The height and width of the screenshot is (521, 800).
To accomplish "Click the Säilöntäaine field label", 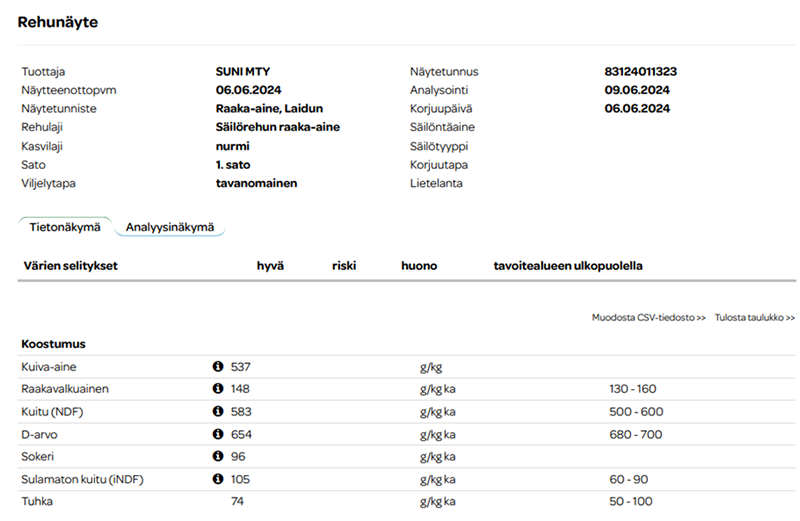I will point(442,127).
